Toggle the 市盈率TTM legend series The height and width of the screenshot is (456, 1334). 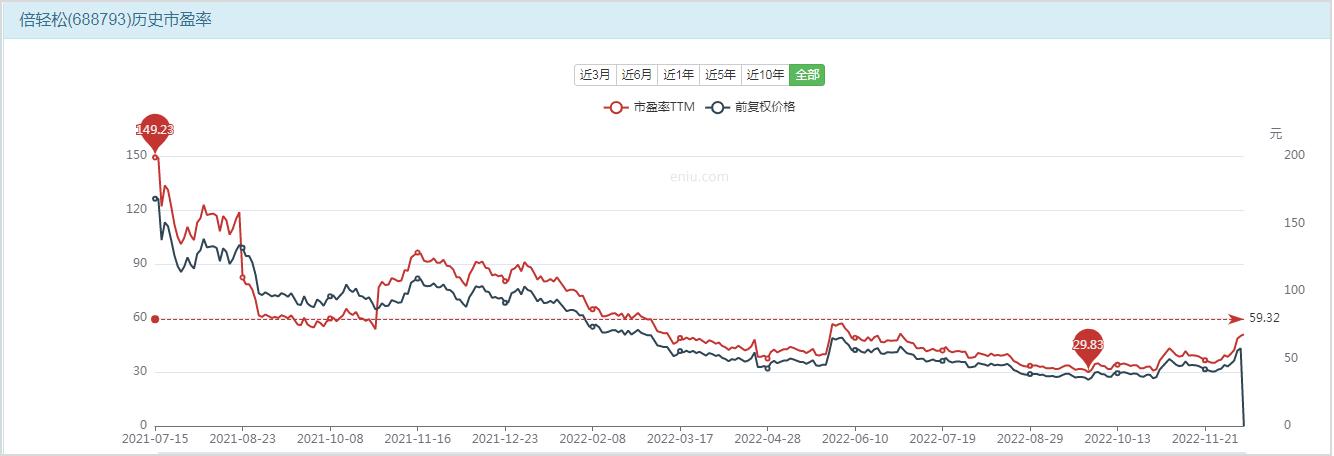(649, 107)
